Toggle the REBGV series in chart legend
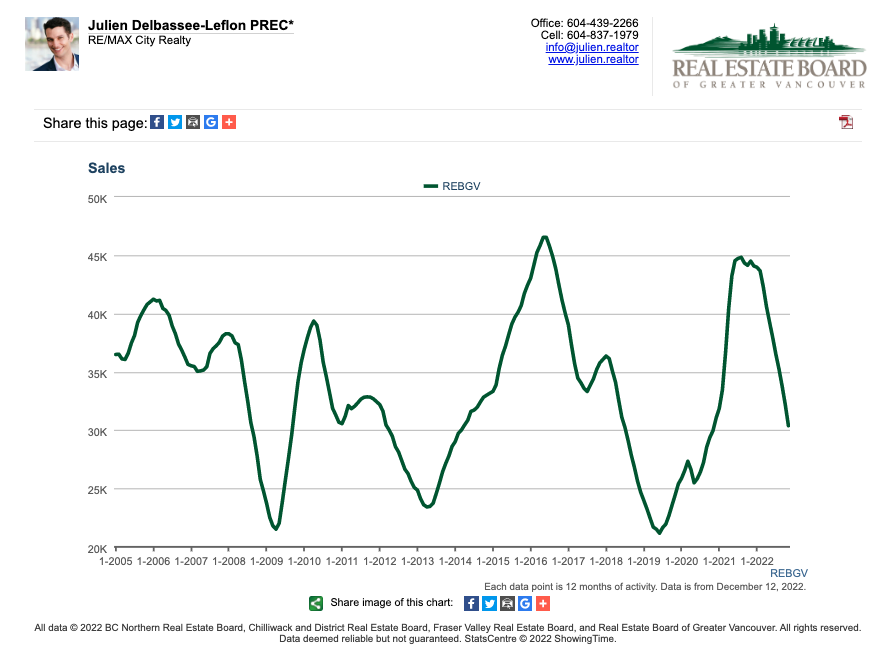The width and height of the screenshot is (894, 657). [452, 186]
